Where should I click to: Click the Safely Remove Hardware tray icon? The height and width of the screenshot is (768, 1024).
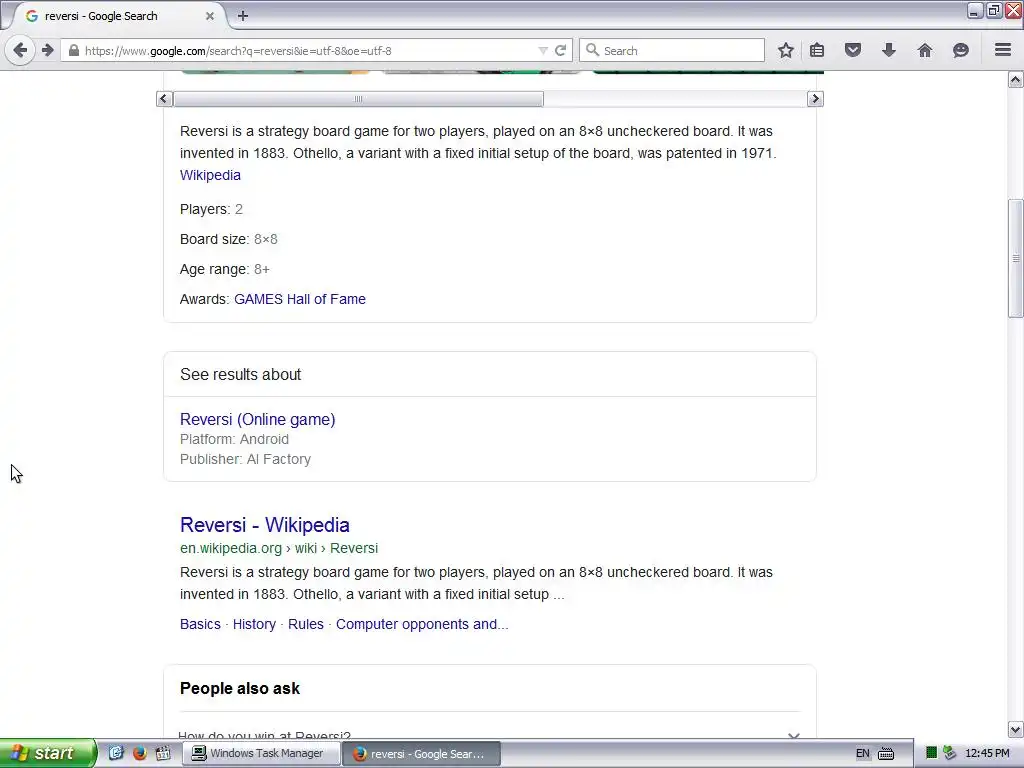point(950,753)
